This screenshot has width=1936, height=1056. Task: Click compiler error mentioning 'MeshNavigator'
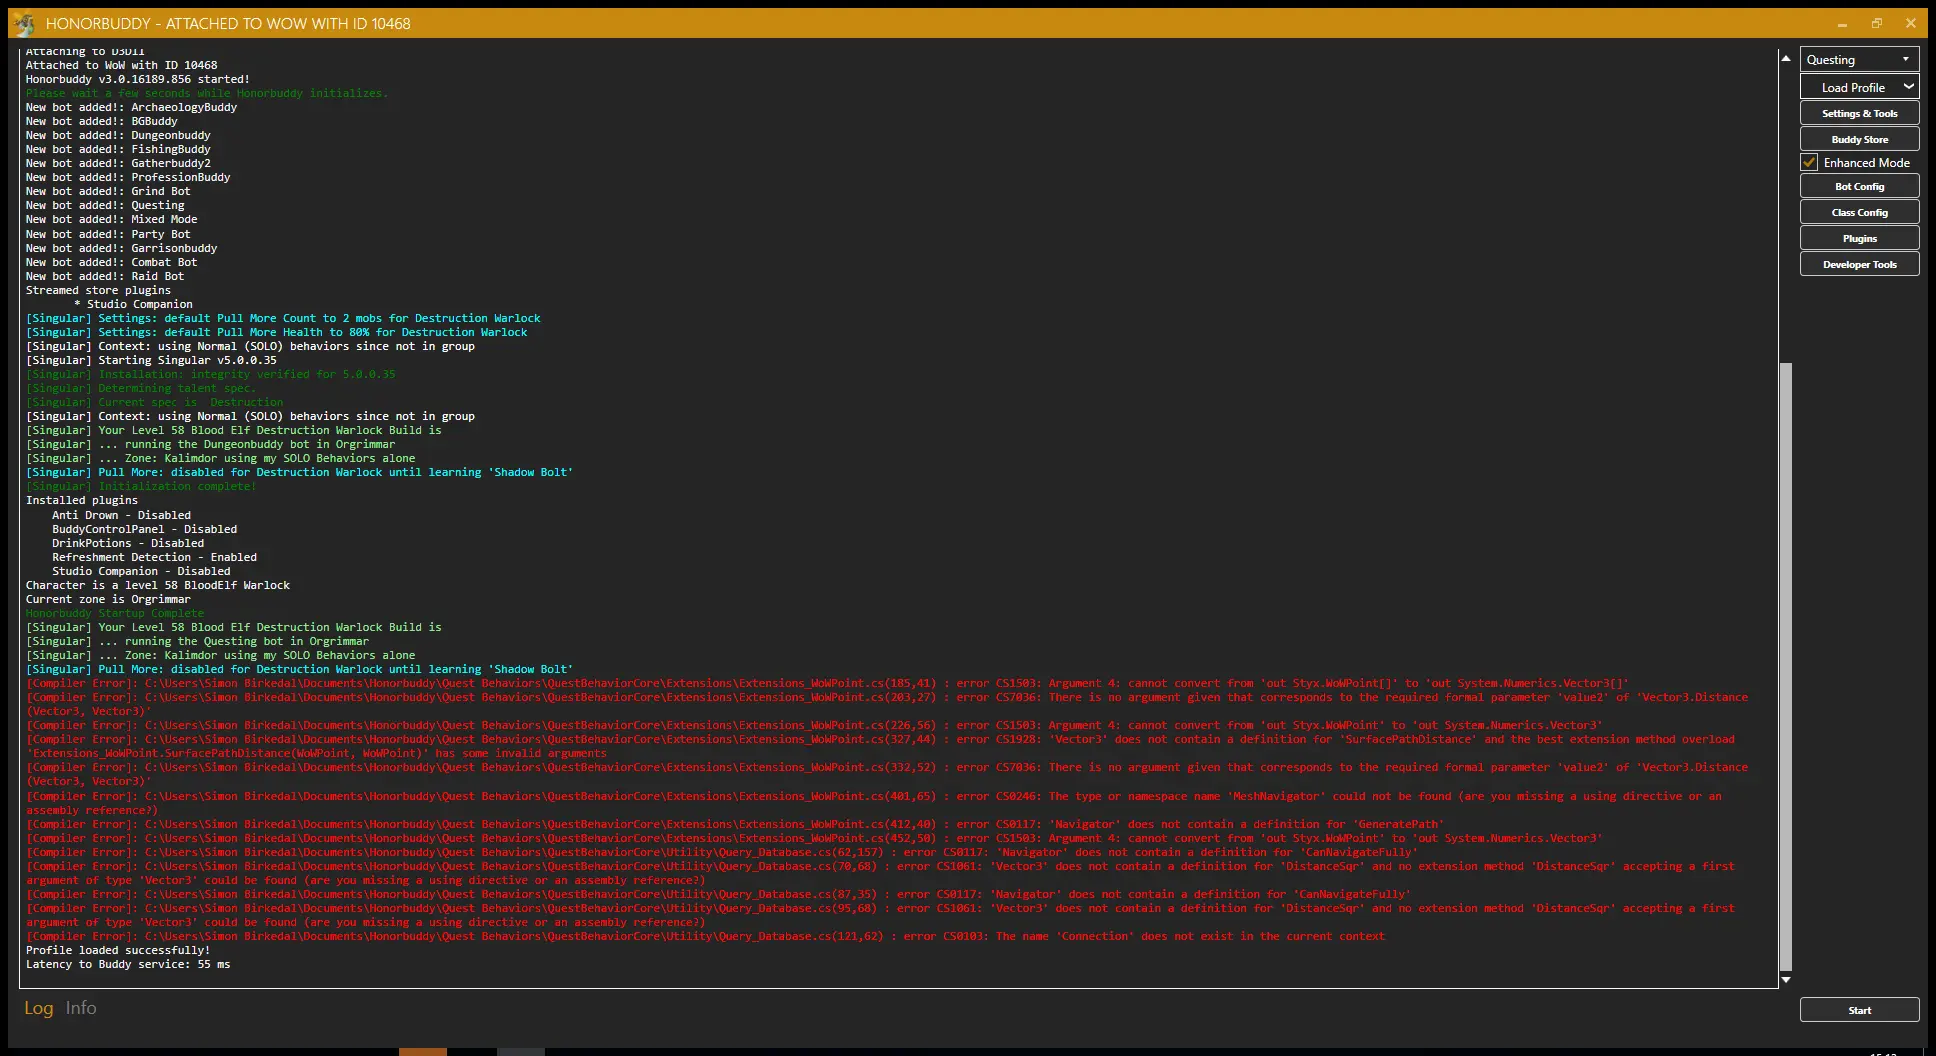874,803
